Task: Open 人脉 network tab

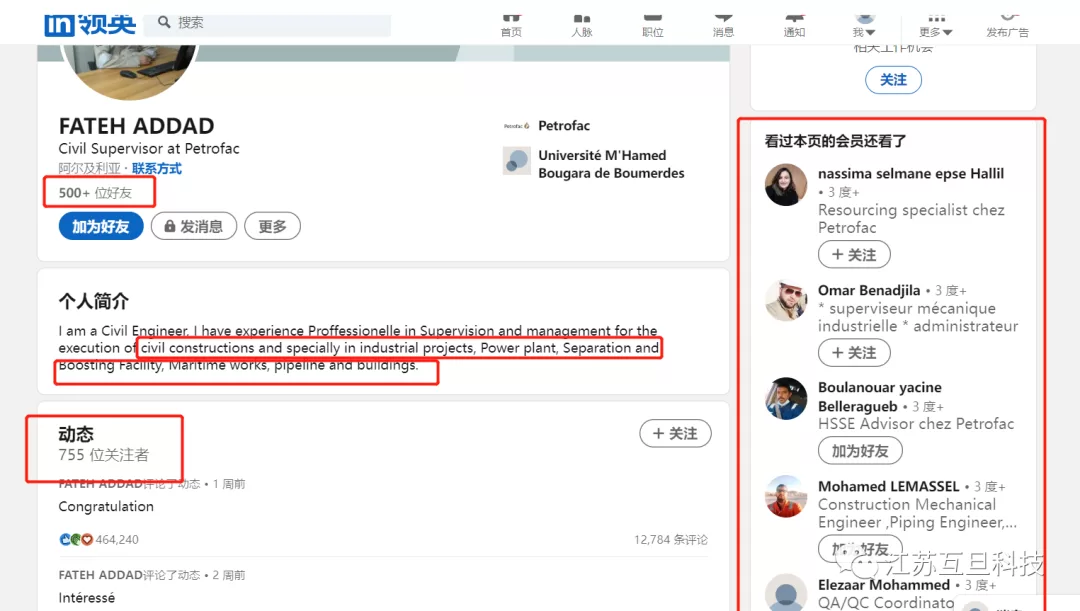Action: tap(582, 25)
